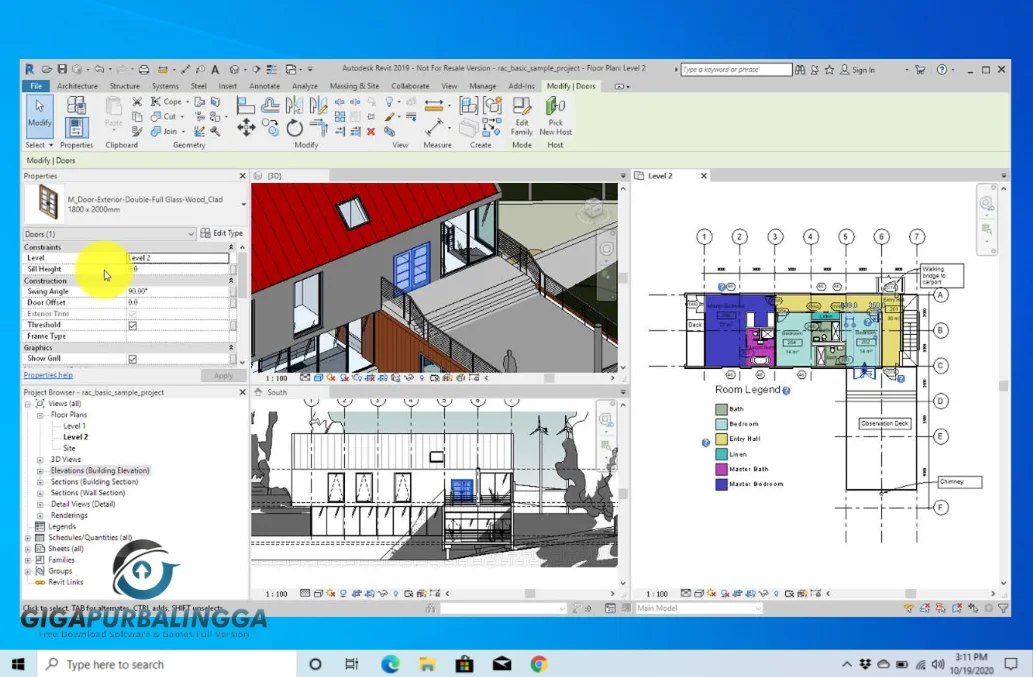Image resolution: width=1033 pixels, height=677 pixels.
Task: Click the Move tool icon
Action: tap(246, 128)
